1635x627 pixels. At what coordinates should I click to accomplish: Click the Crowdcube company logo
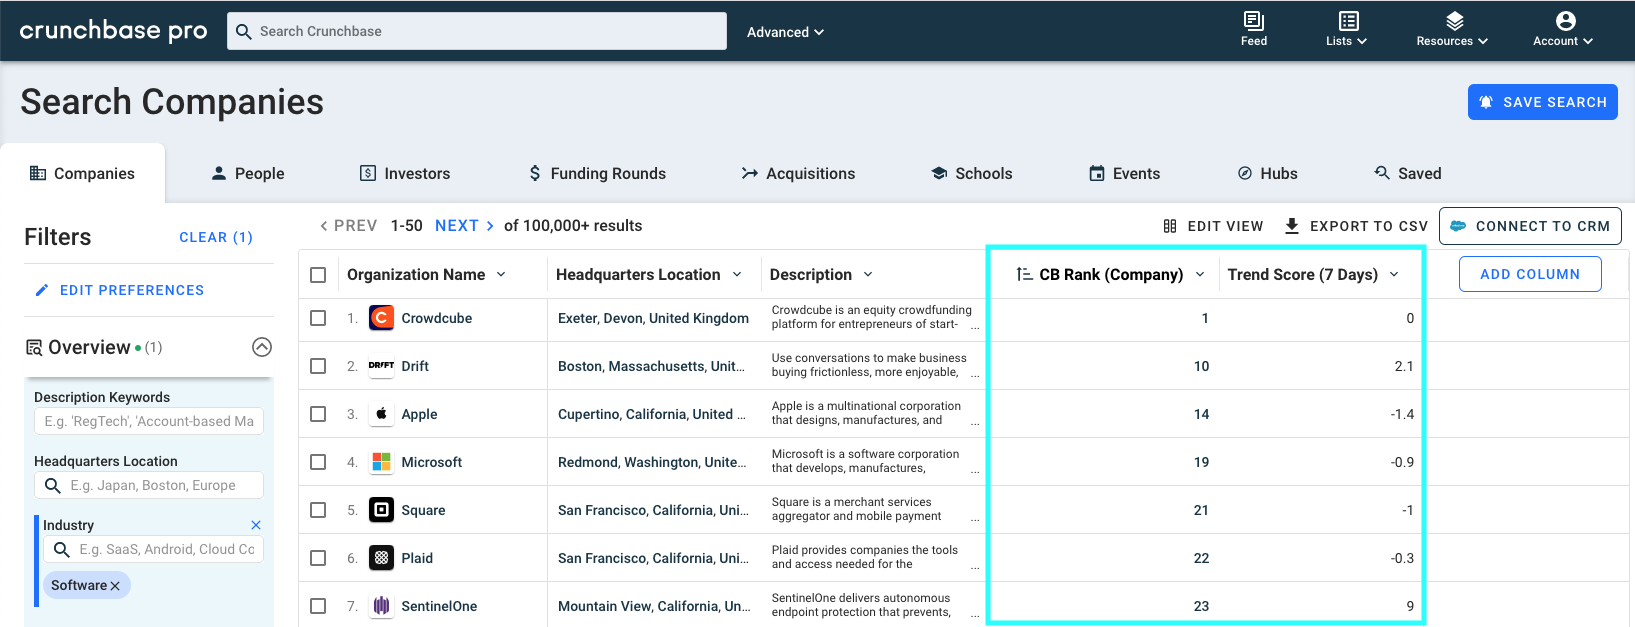click(381, 318)
